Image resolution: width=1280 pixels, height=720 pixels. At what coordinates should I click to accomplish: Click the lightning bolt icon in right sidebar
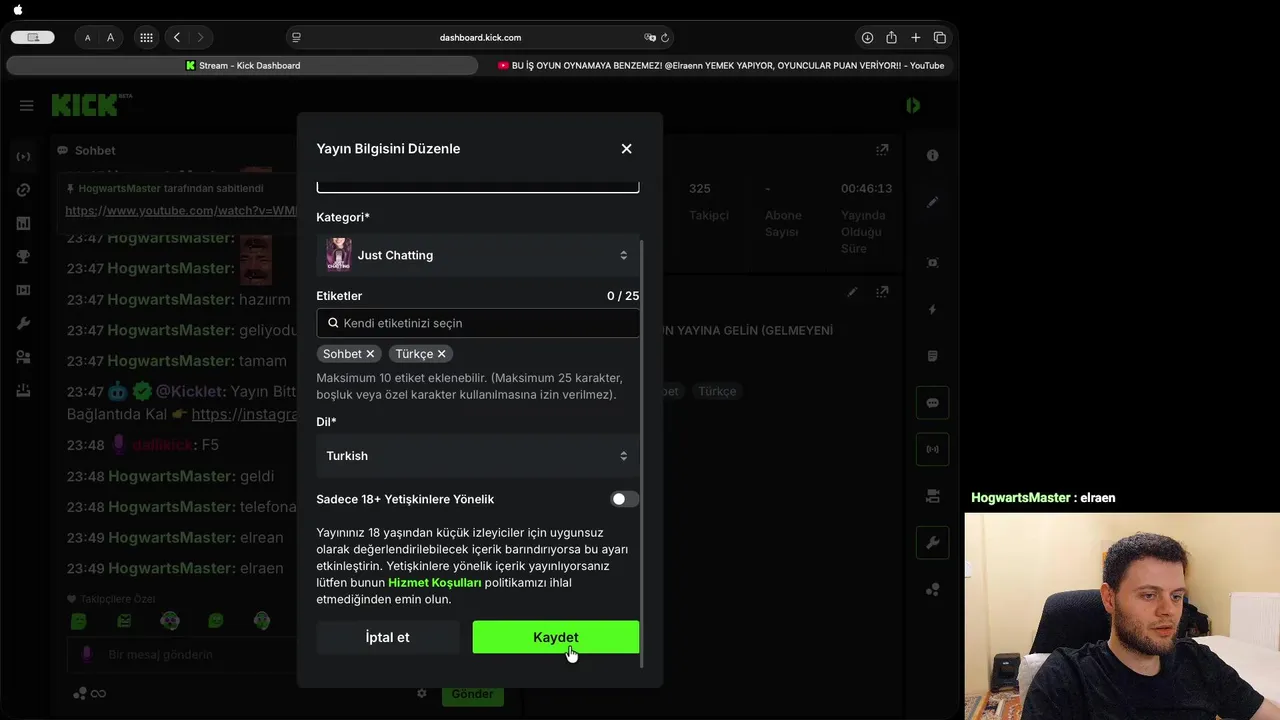tap(932, 309)
